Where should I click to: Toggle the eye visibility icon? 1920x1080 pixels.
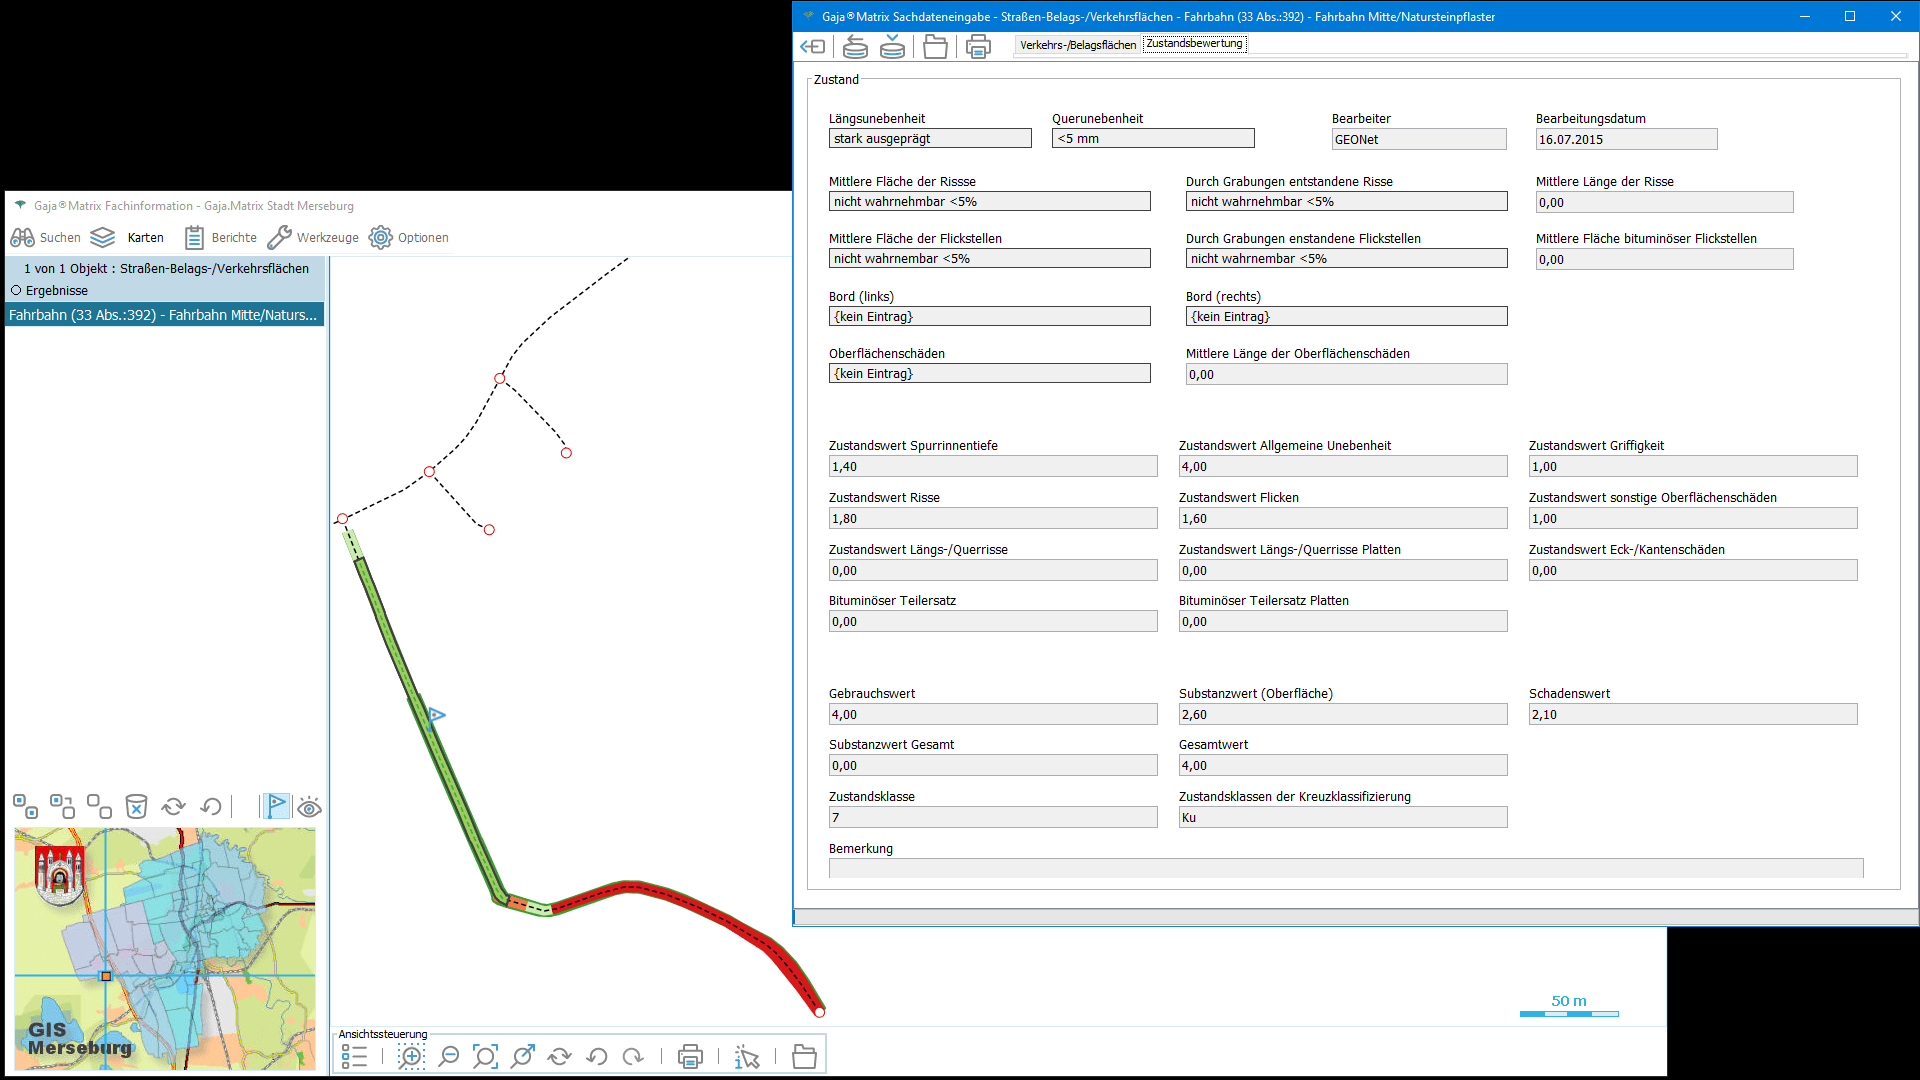click(309, 807)
